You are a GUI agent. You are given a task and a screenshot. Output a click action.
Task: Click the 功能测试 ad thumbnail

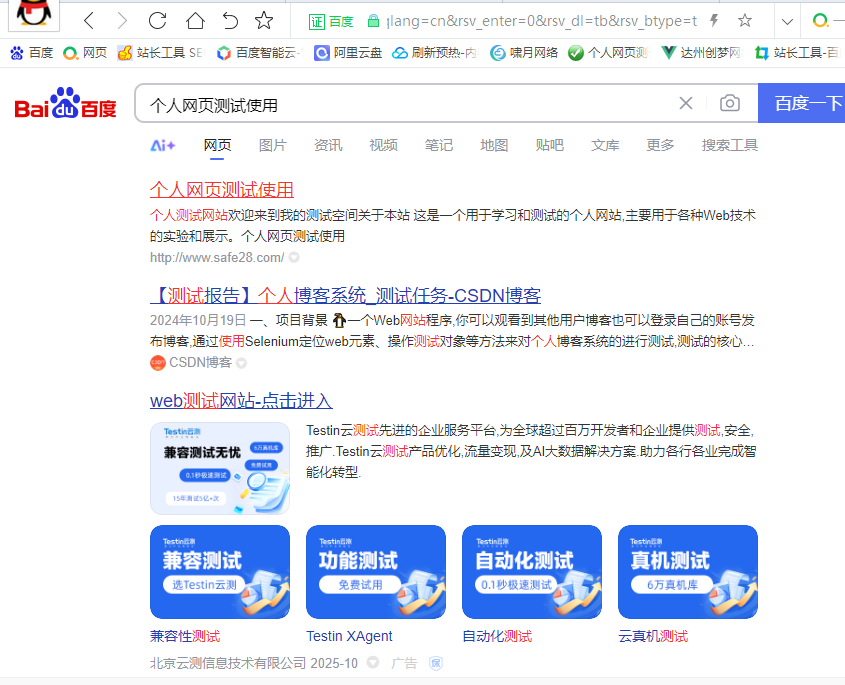[x=376, y=572]
